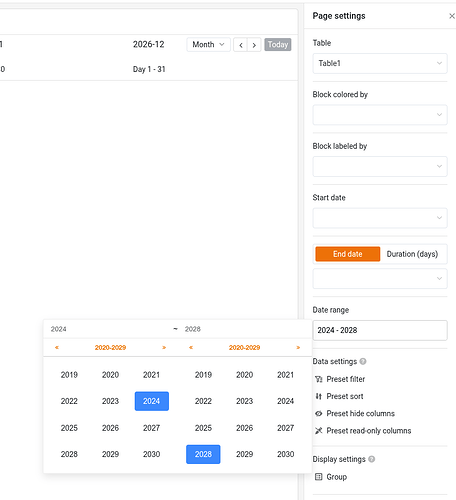
Task: Click the Data settings help icon
Action: pyautogui.click(x=363, y=361)
